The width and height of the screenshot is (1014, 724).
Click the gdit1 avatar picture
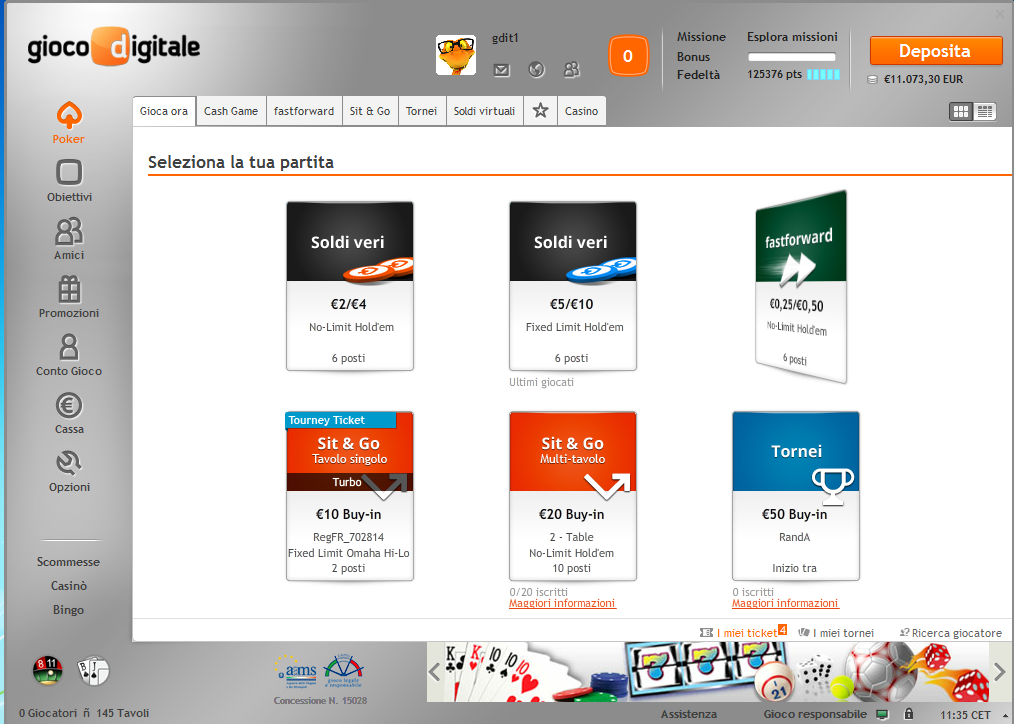[456, 55]
